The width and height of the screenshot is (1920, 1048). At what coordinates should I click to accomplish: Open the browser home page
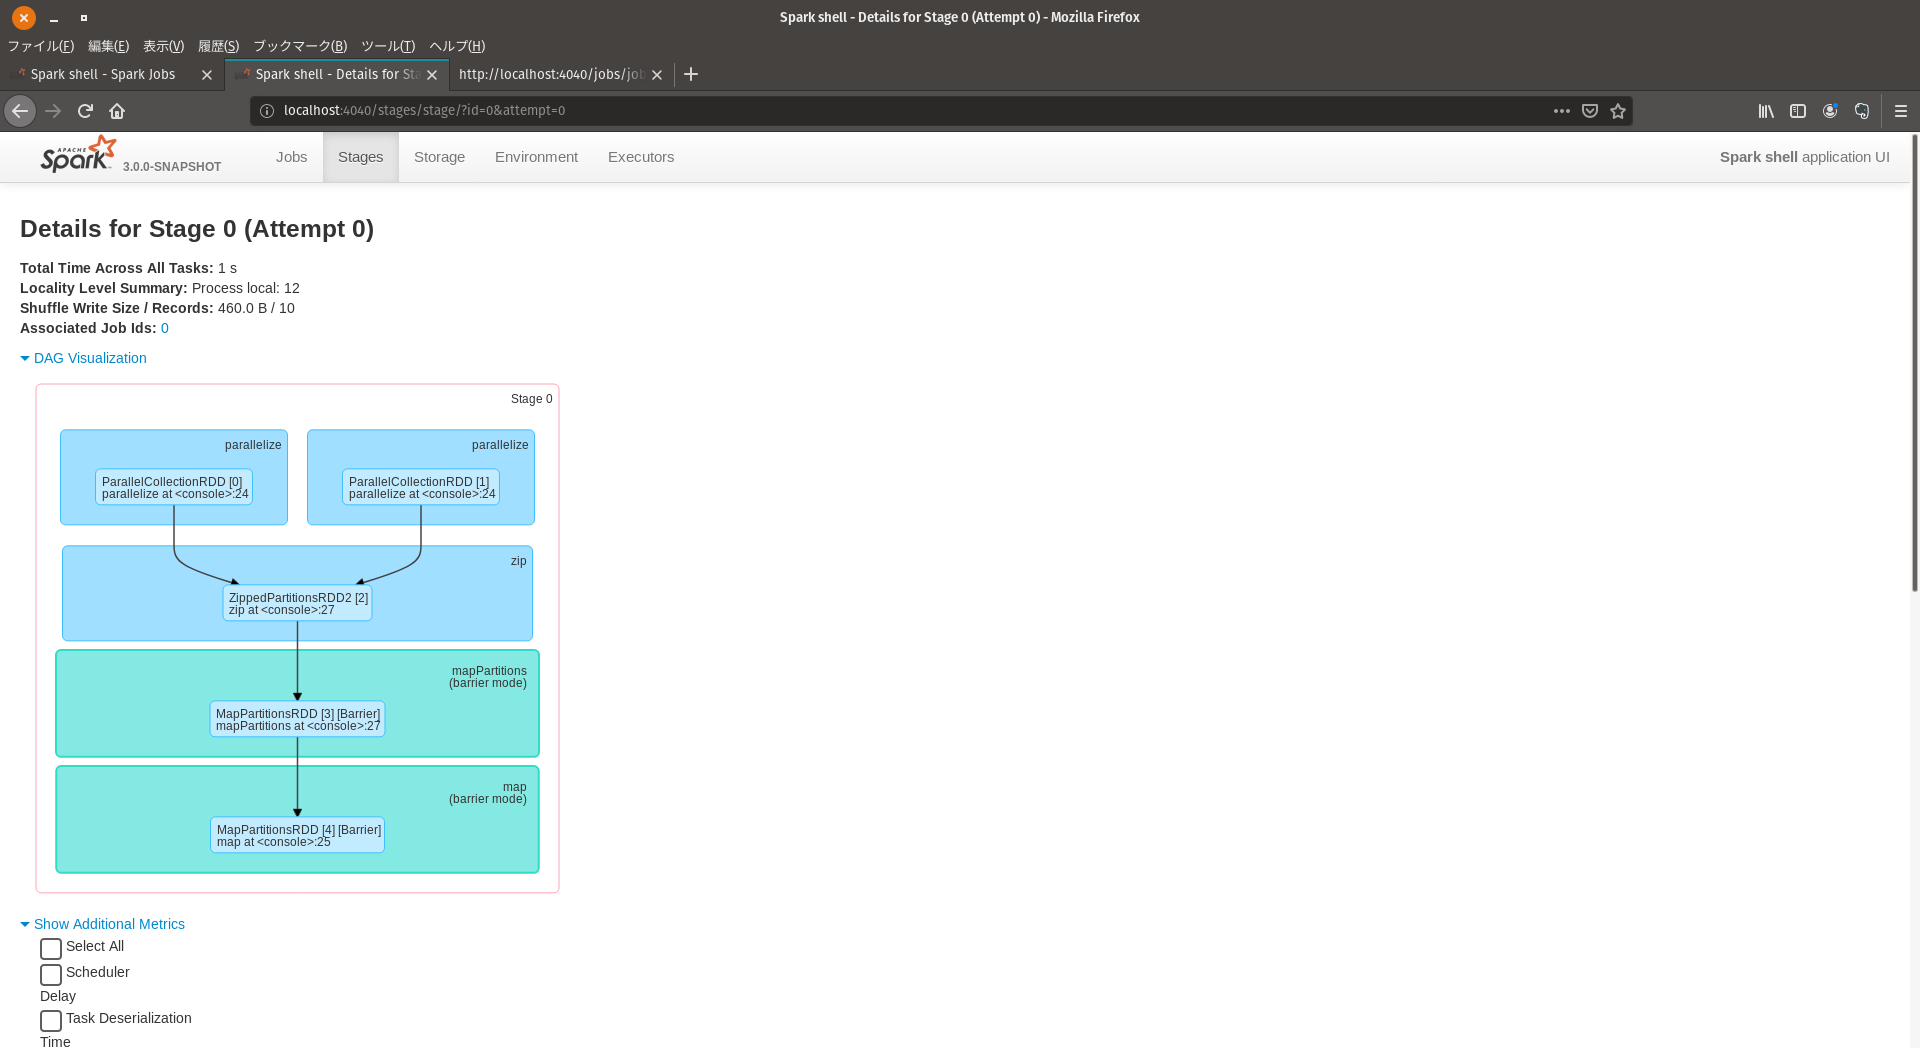pos(117,111)
